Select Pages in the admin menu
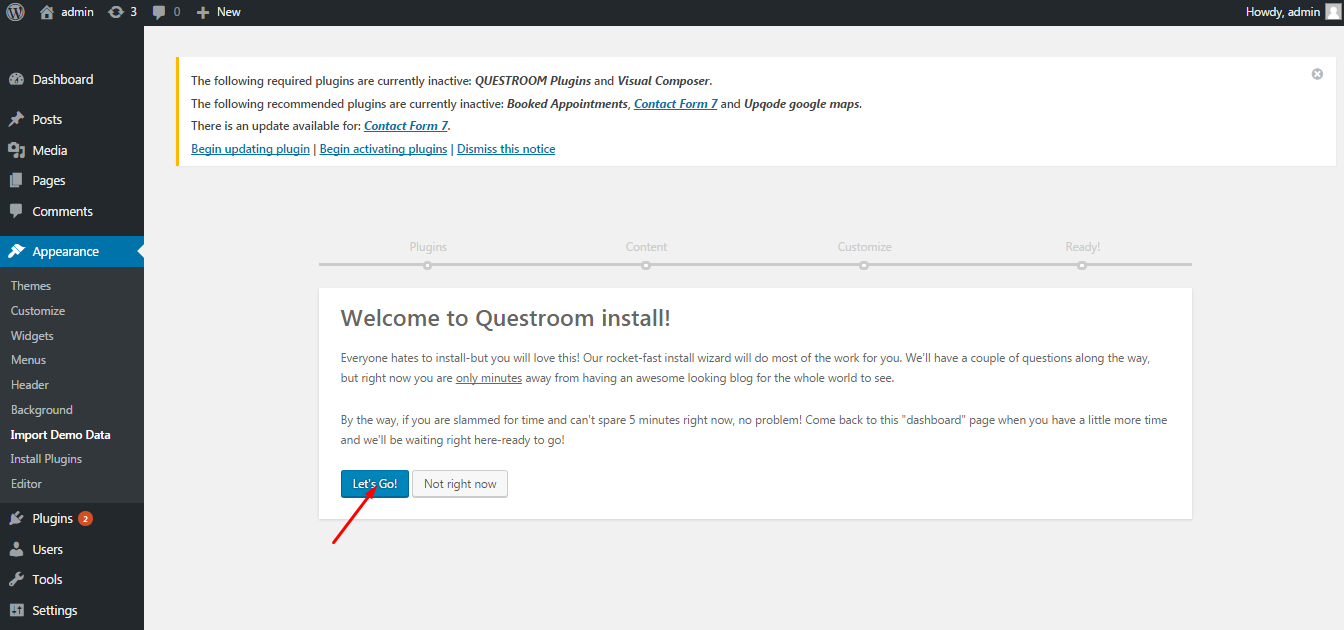 49,181
